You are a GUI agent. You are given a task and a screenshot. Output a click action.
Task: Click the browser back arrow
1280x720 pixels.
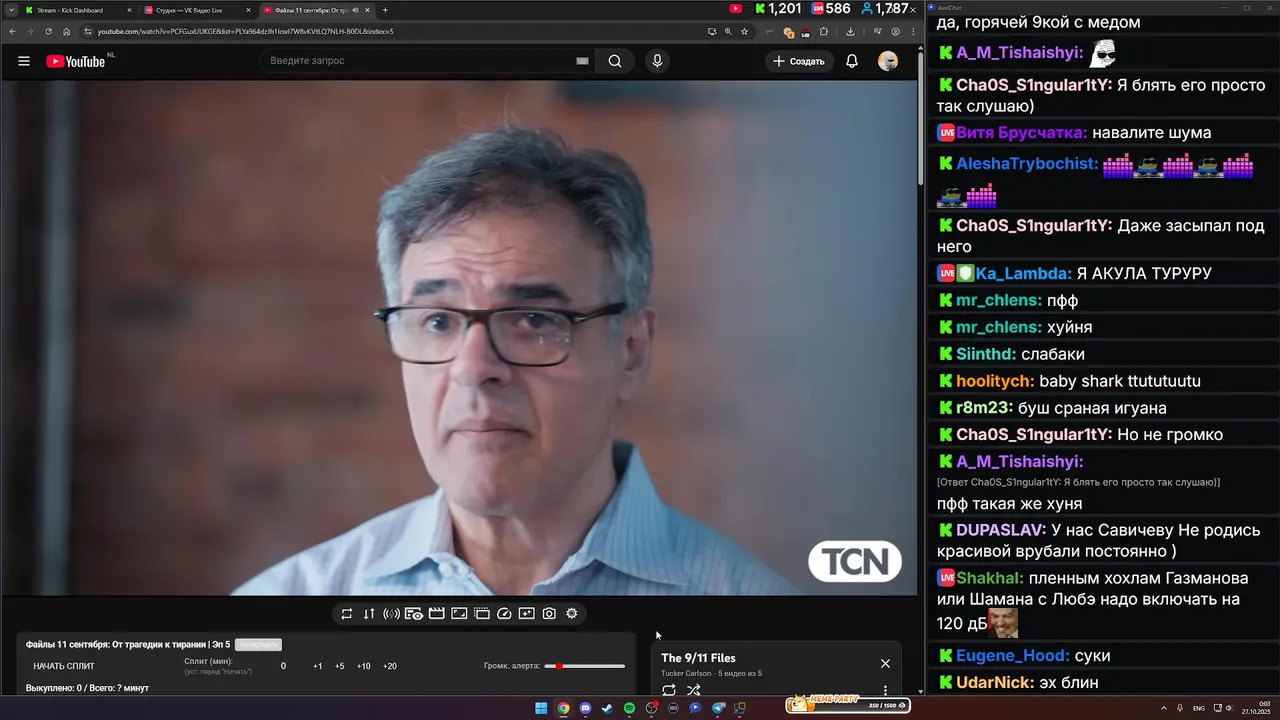click(x=12, y=31)
